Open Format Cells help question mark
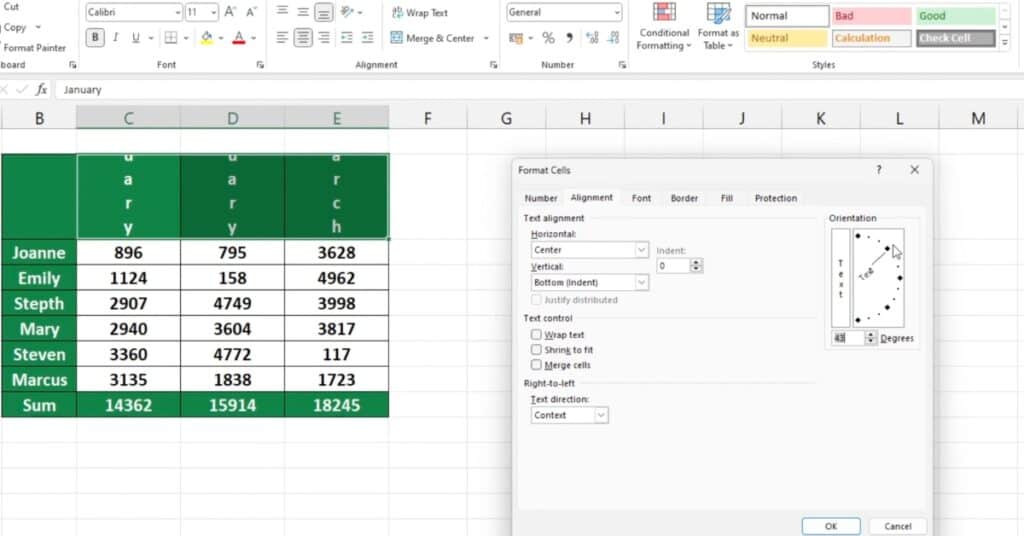Viewport: 1024px width, 536px height. click(879, 170)
